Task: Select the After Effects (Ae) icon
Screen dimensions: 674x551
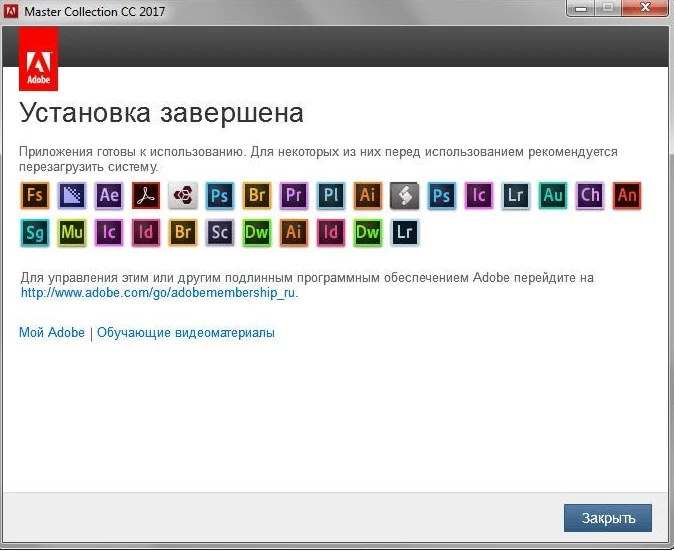Action: tap(109, 196)
